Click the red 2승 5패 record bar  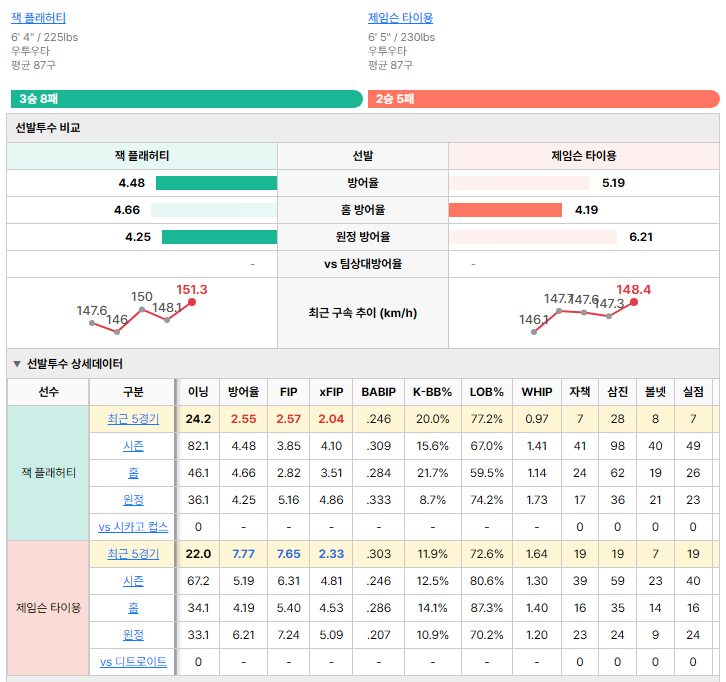point(544,99)
